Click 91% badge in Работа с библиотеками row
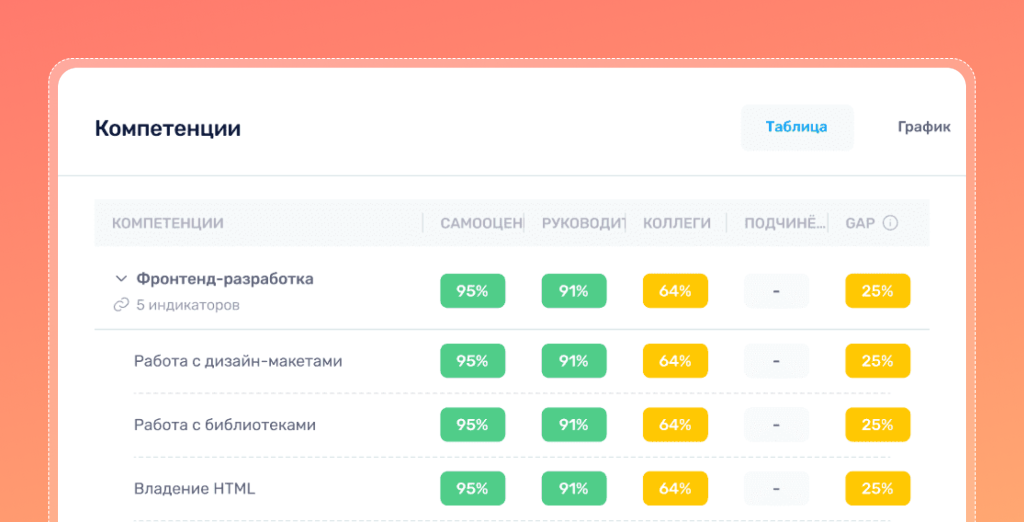Viewport: 1024px width, 522px height. (574, 425)
